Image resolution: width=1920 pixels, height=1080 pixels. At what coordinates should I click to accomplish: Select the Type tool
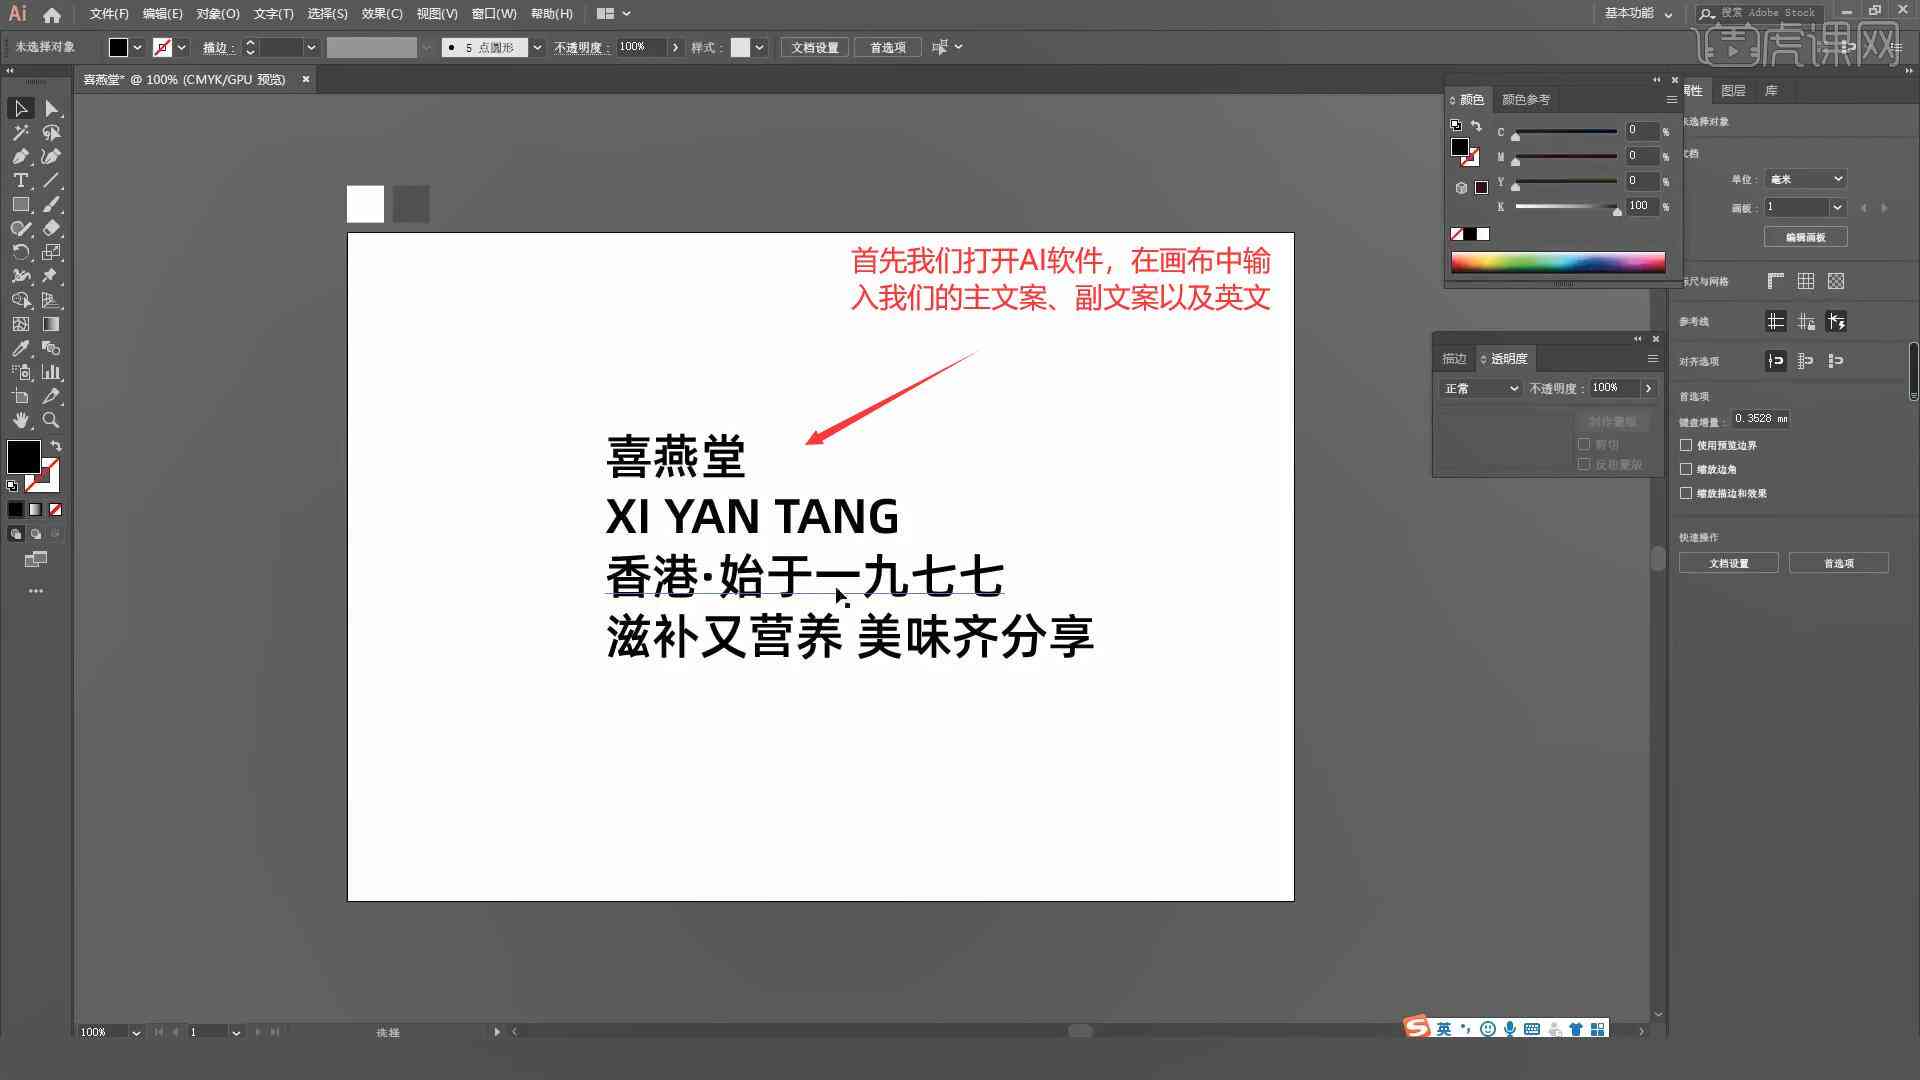[x=18, y=181]
